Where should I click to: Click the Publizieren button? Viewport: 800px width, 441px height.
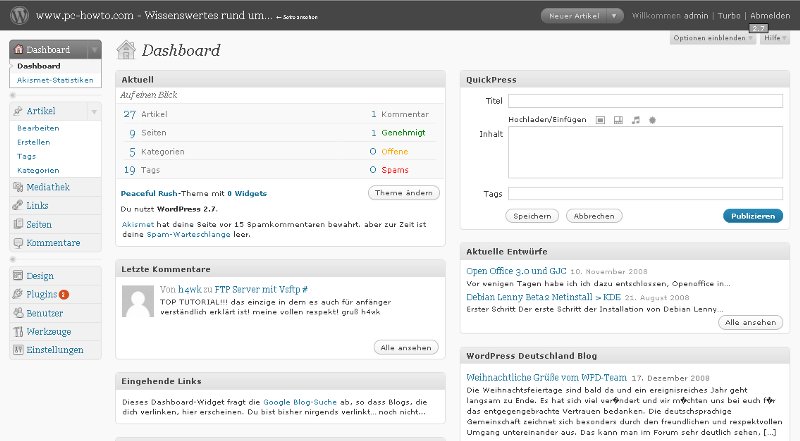point(753,216)
